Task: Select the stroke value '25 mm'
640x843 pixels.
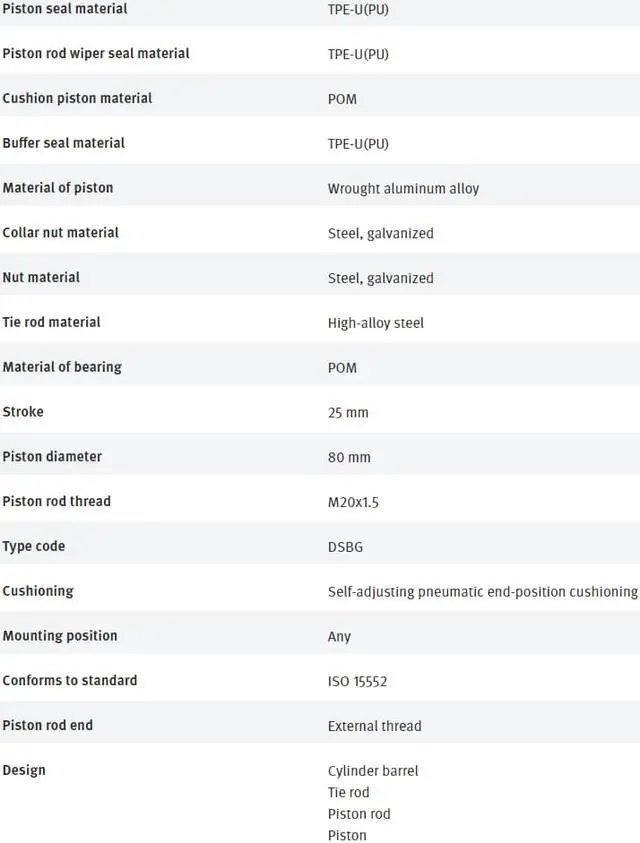Action: 348,412
